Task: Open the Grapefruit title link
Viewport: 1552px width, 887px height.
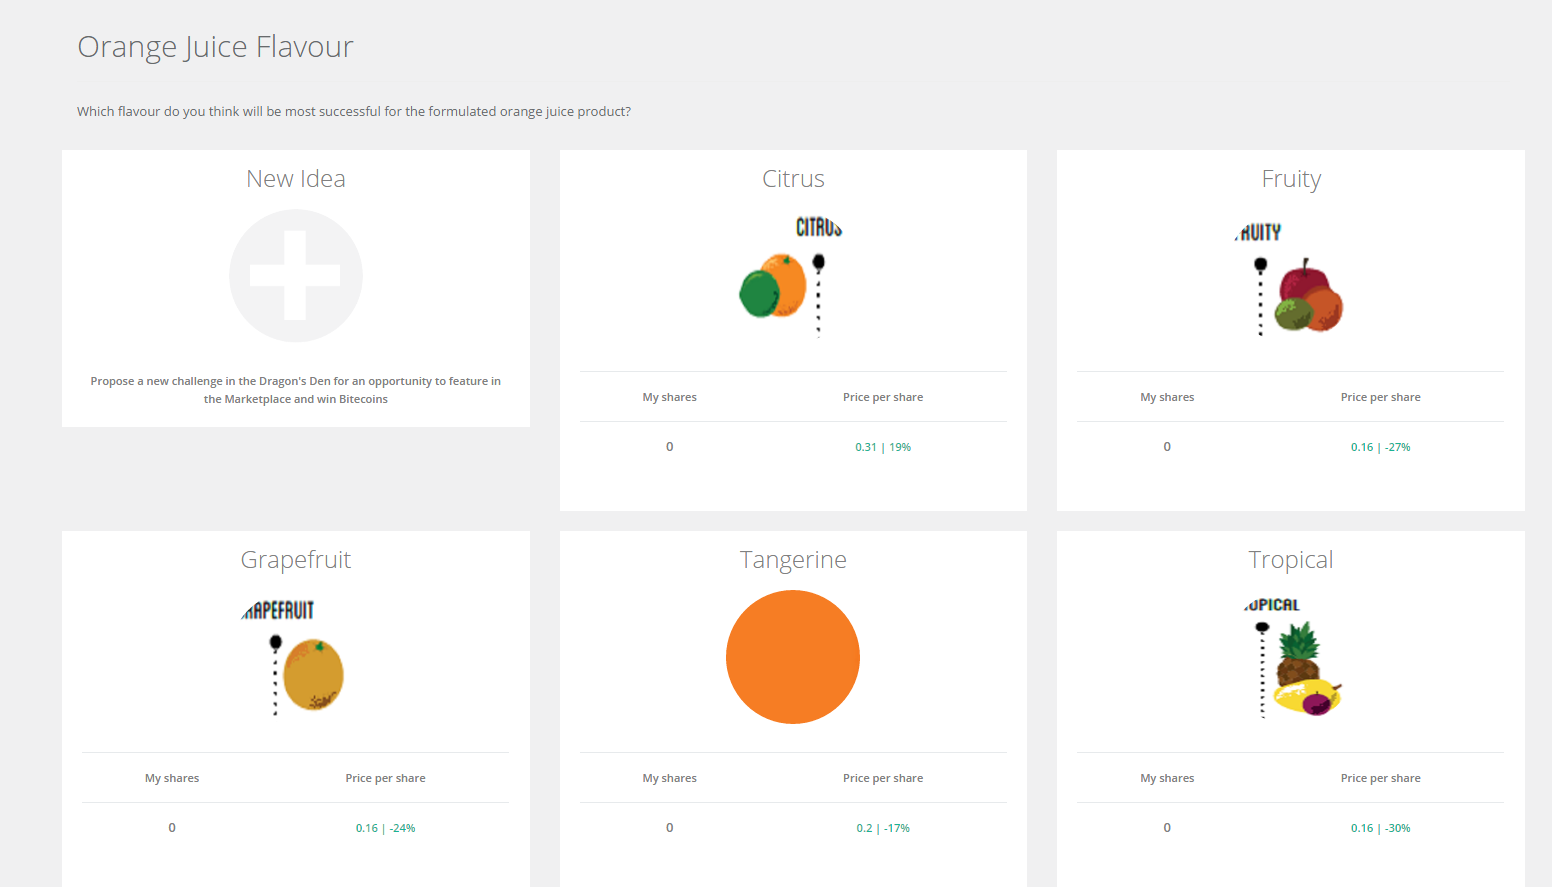Action: click(x=295, y=560)
